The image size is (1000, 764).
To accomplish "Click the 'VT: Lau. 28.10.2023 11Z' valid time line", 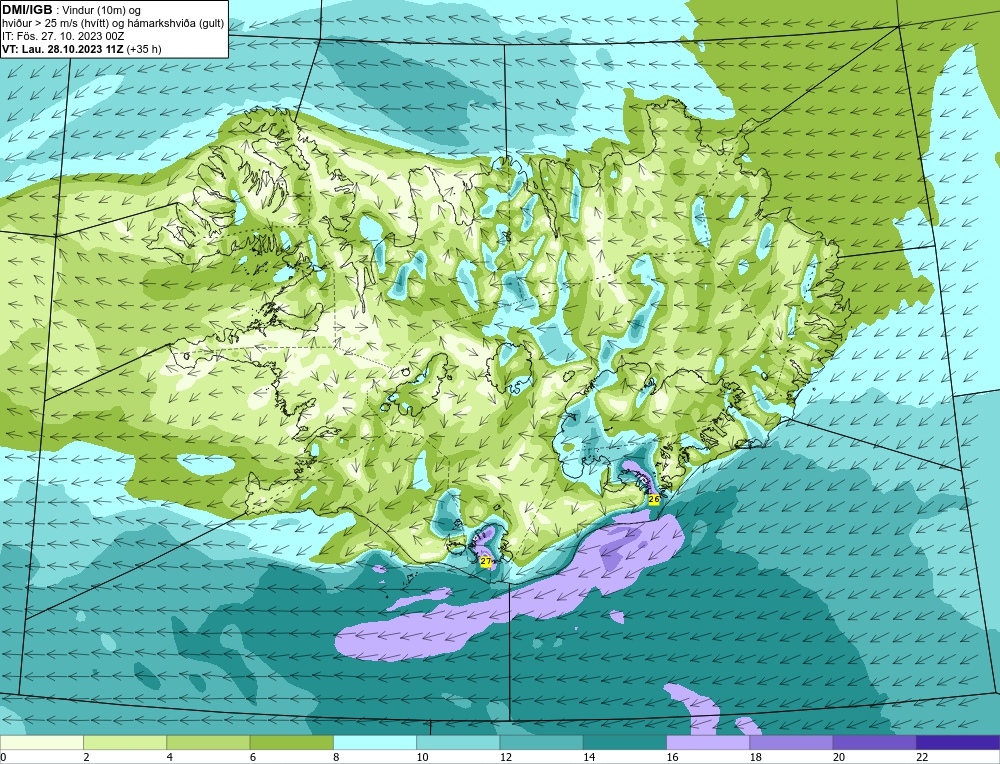I will point(62,49).
